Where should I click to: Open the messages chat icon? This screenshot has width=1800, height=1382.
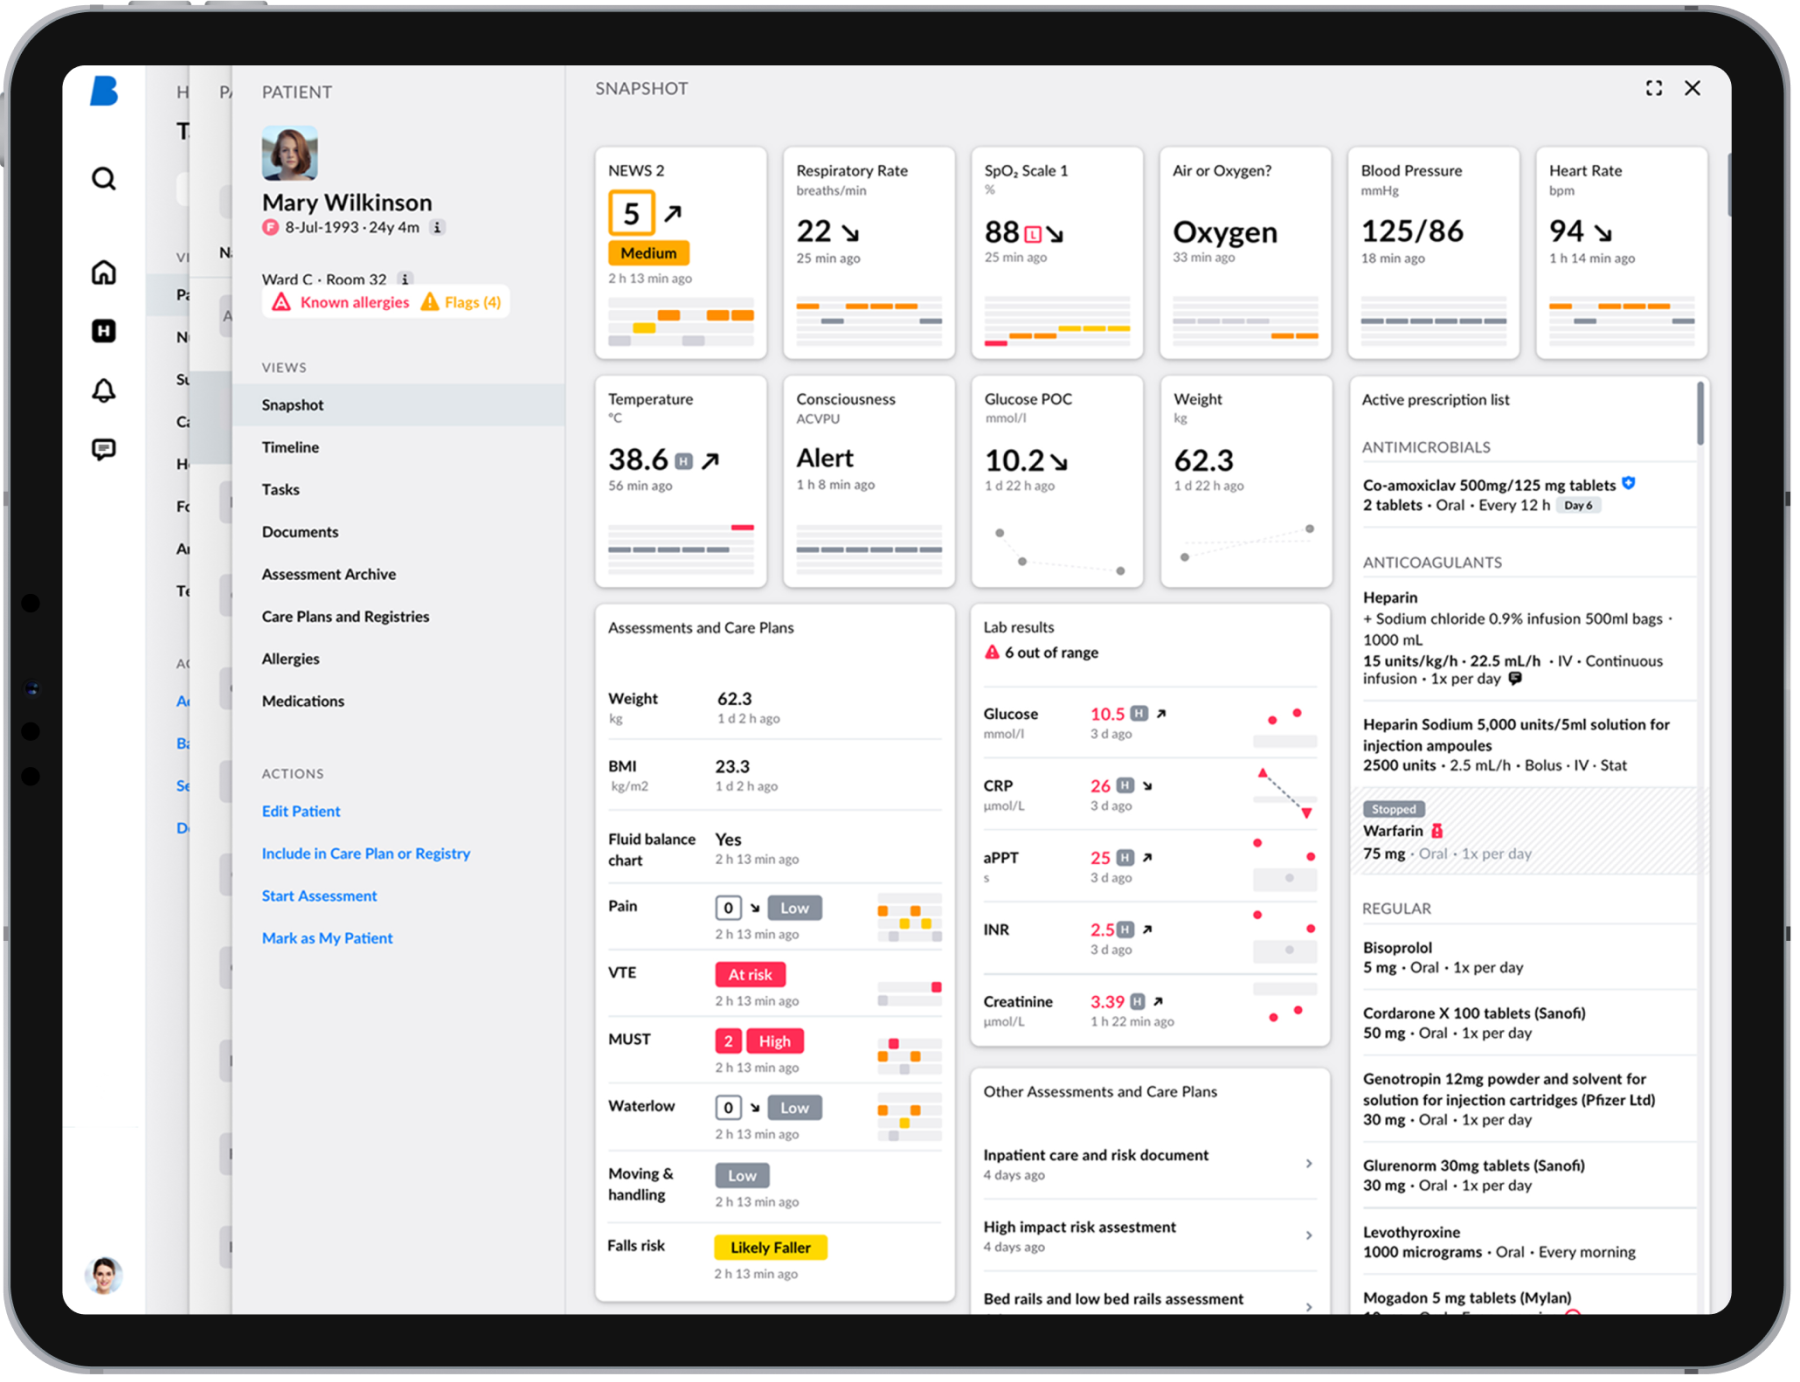click(104, 449)
